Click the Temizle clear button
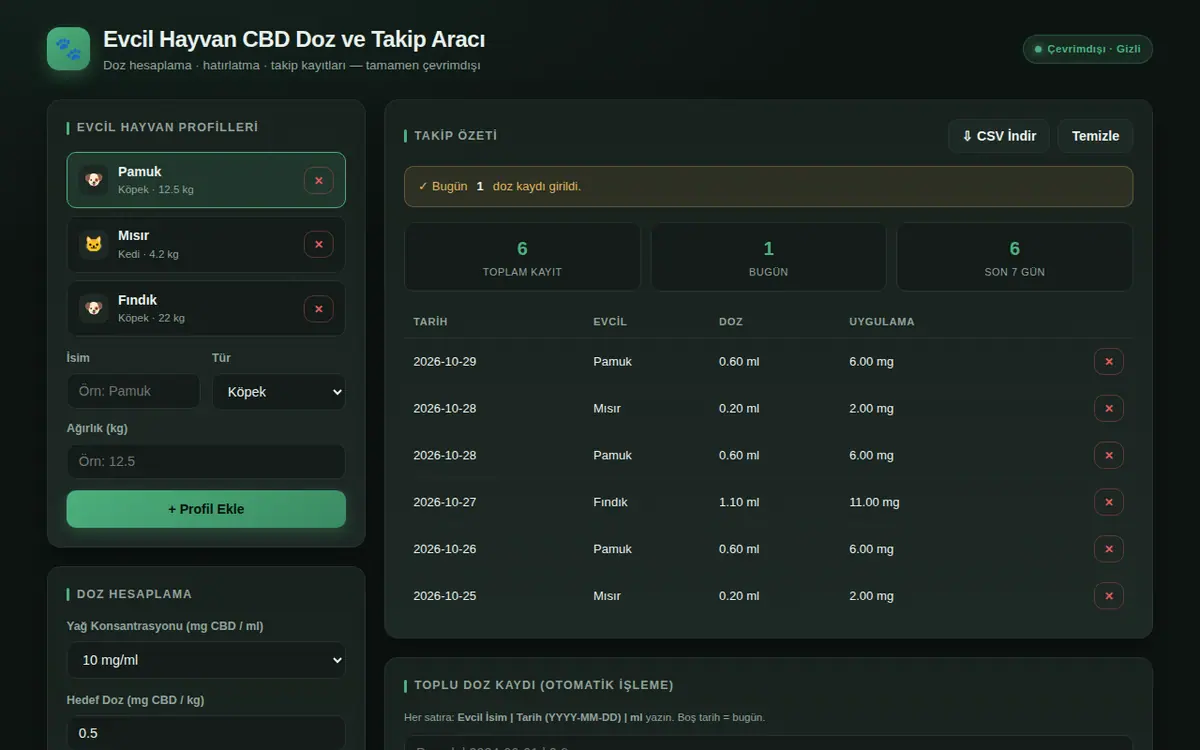1200x750 pixels. 1096,136
